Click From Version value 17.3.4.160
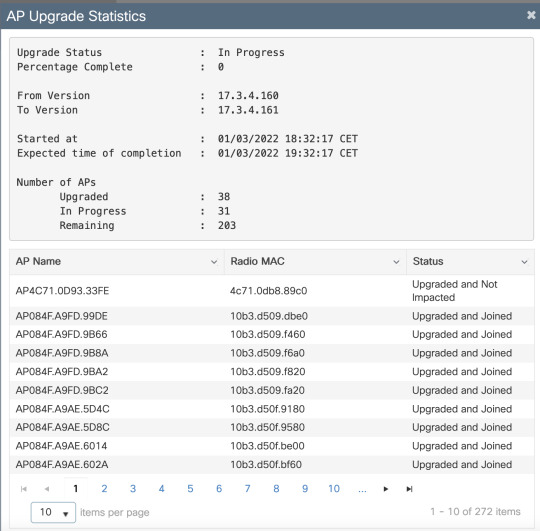The image size is (540, 531). 248,96
